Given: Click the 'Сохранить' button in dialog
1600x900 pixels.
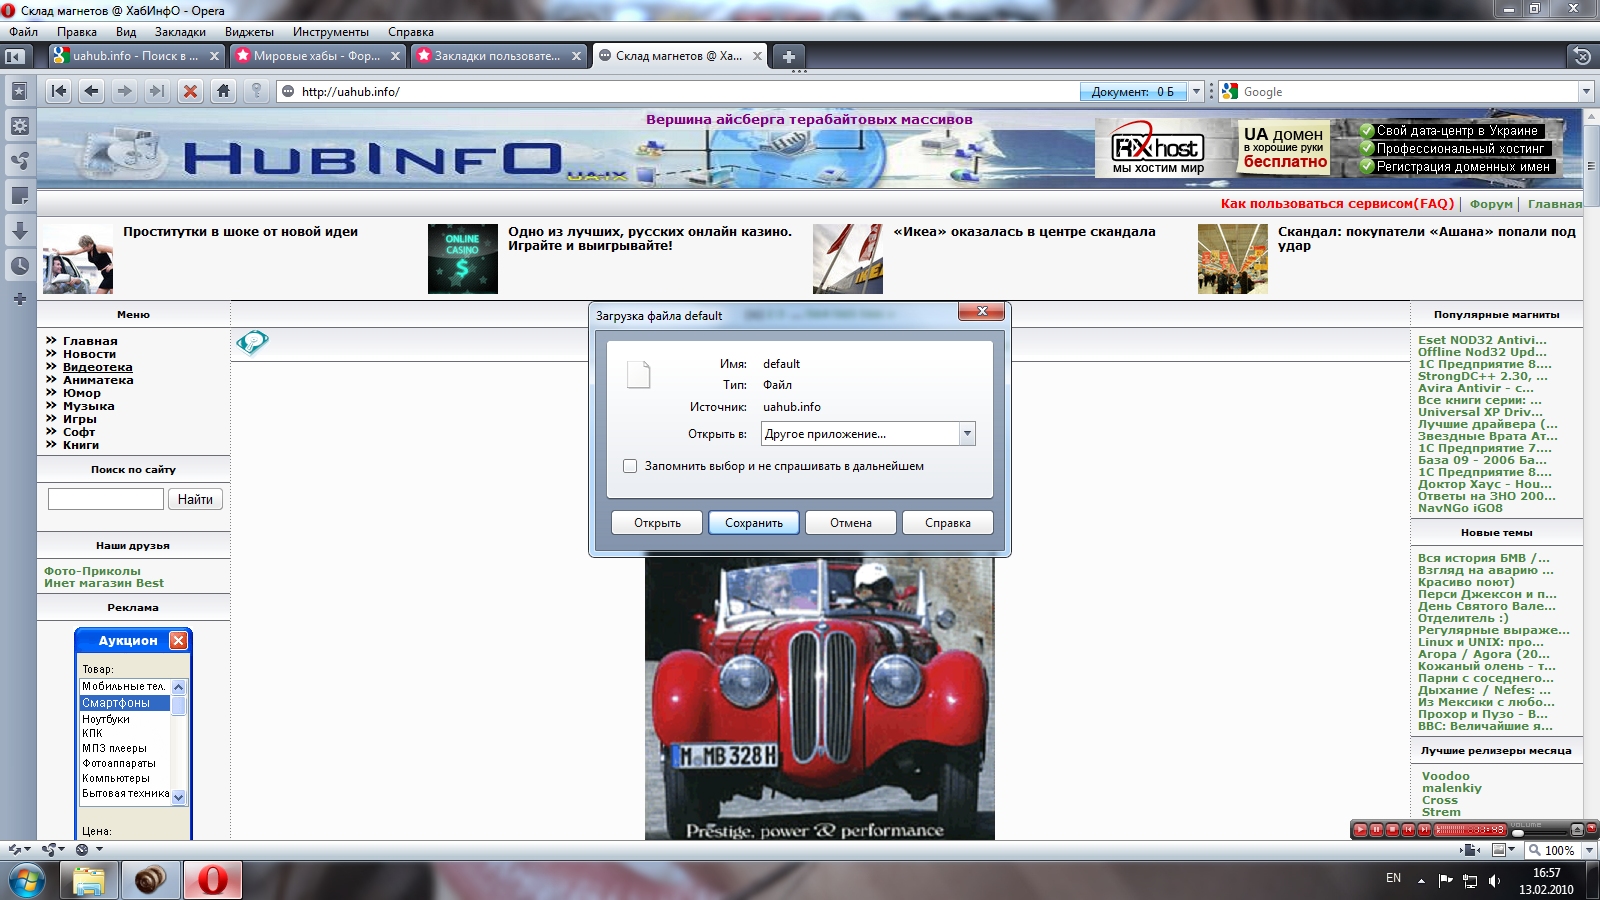Looking at the screenshot, I should coord(753,523).
